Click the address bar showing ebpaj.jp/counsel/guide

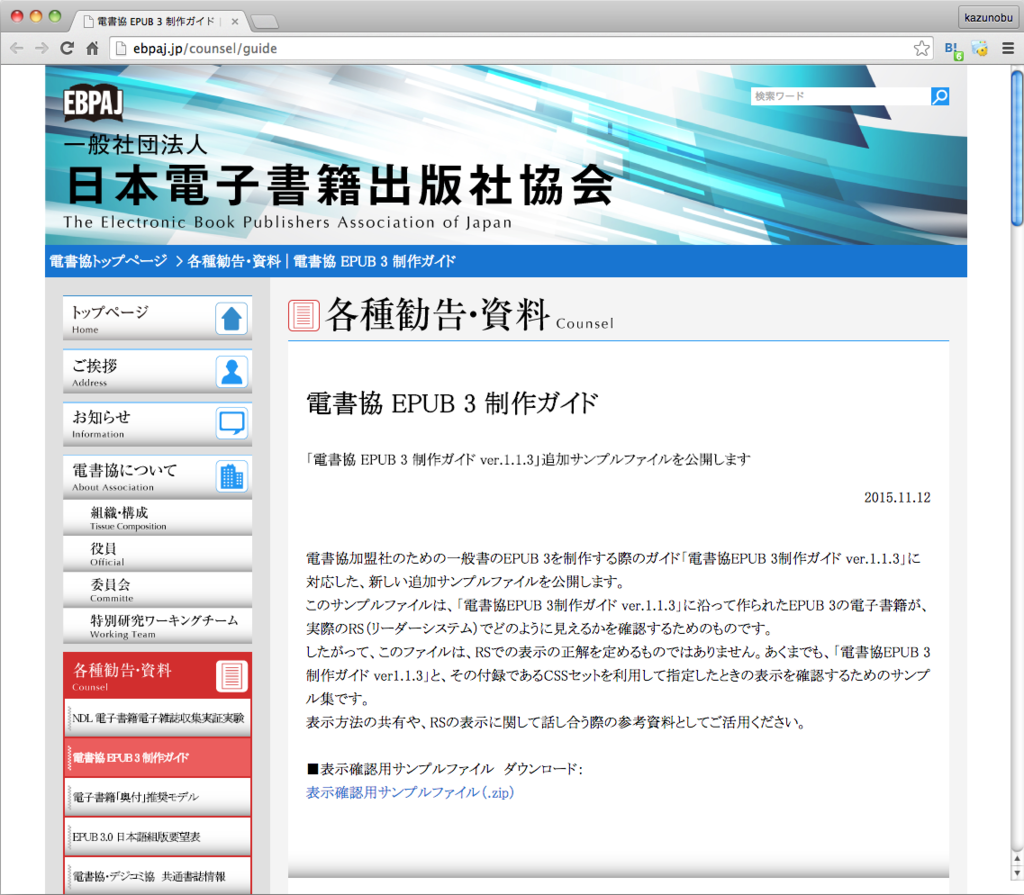point(522,48)
